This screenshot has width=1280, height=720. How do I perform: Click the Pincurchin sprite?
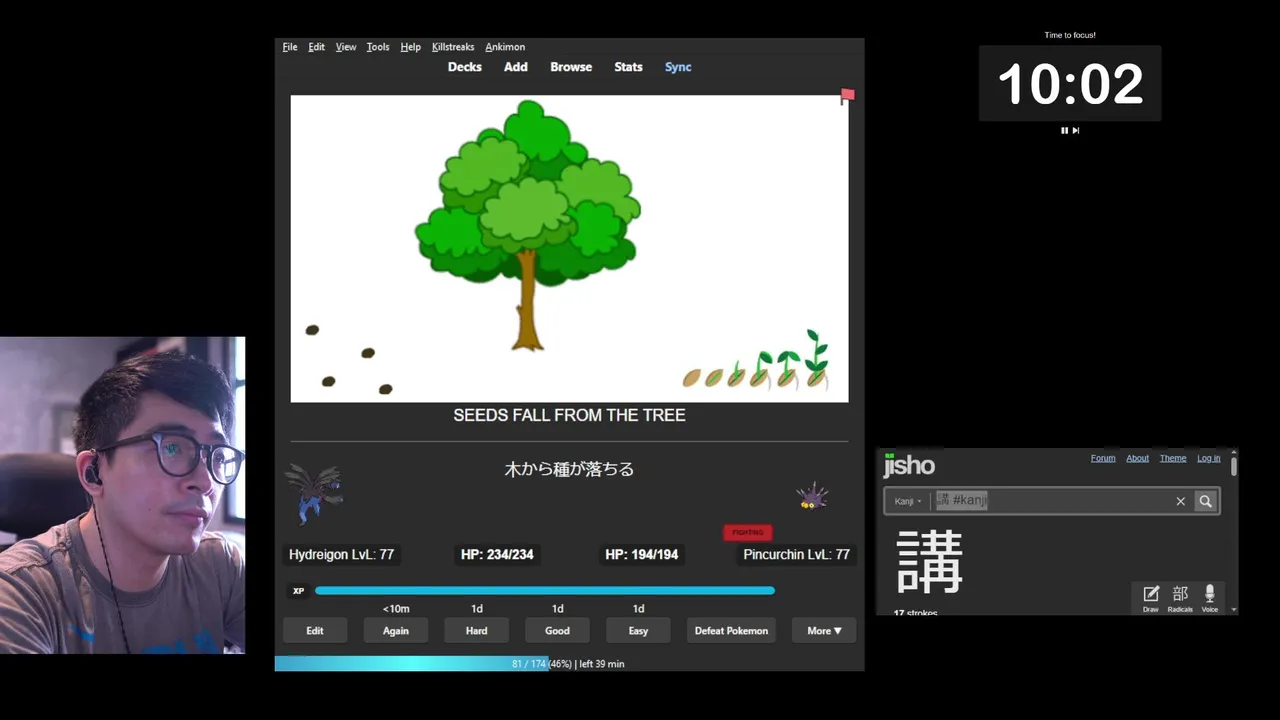click(x=812, y=496)
